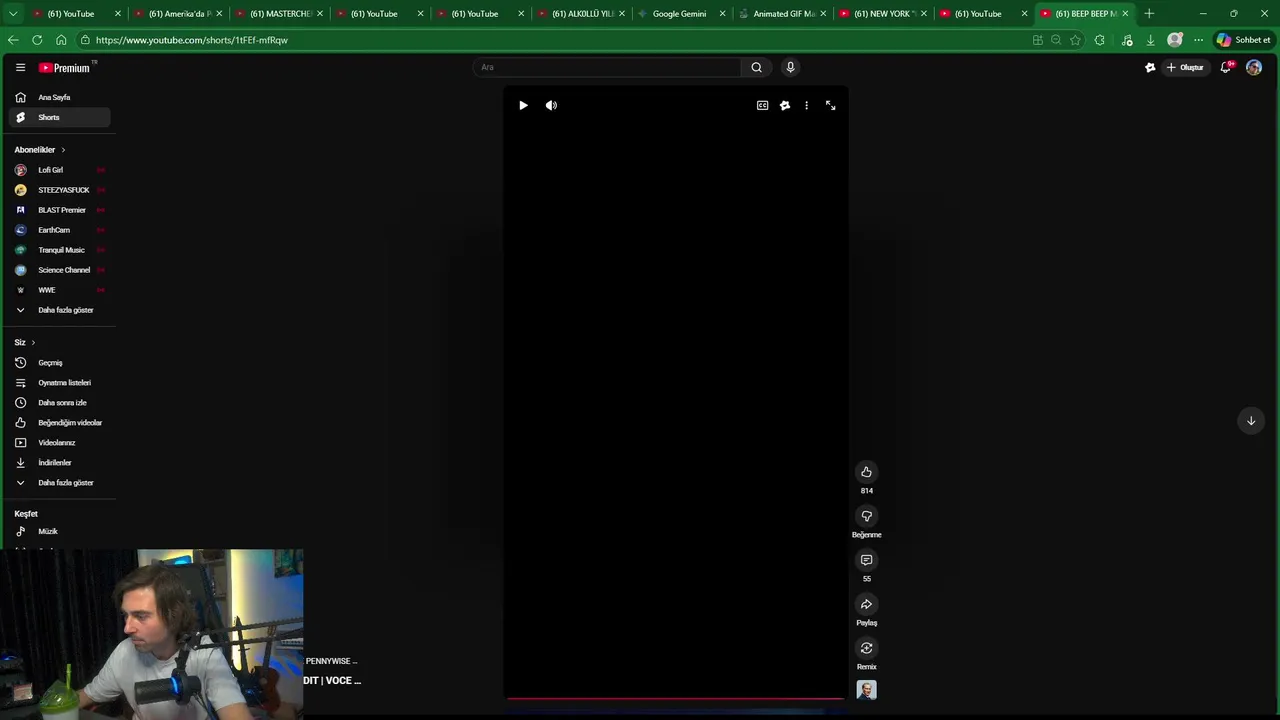The width and height of the screenshot is (1280, 720).
Task: Open the 55 comments panel
Action: coord(867,560)
